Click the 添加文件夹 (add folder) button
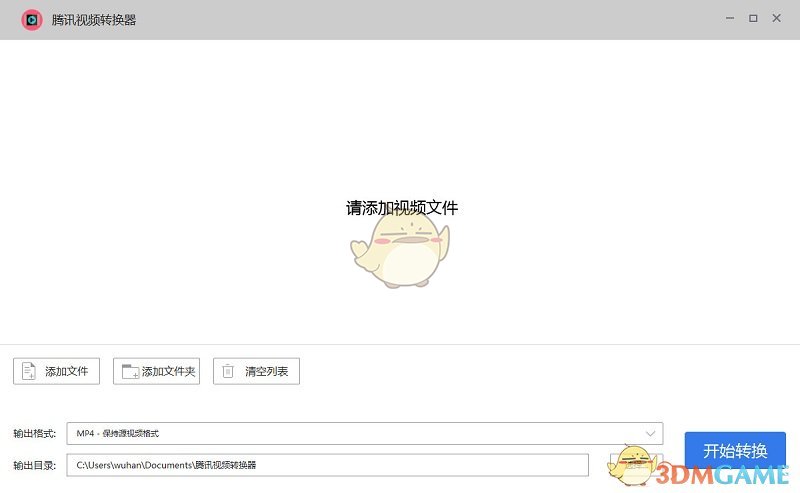Viewport: 800px width, 493px height. 156,371
